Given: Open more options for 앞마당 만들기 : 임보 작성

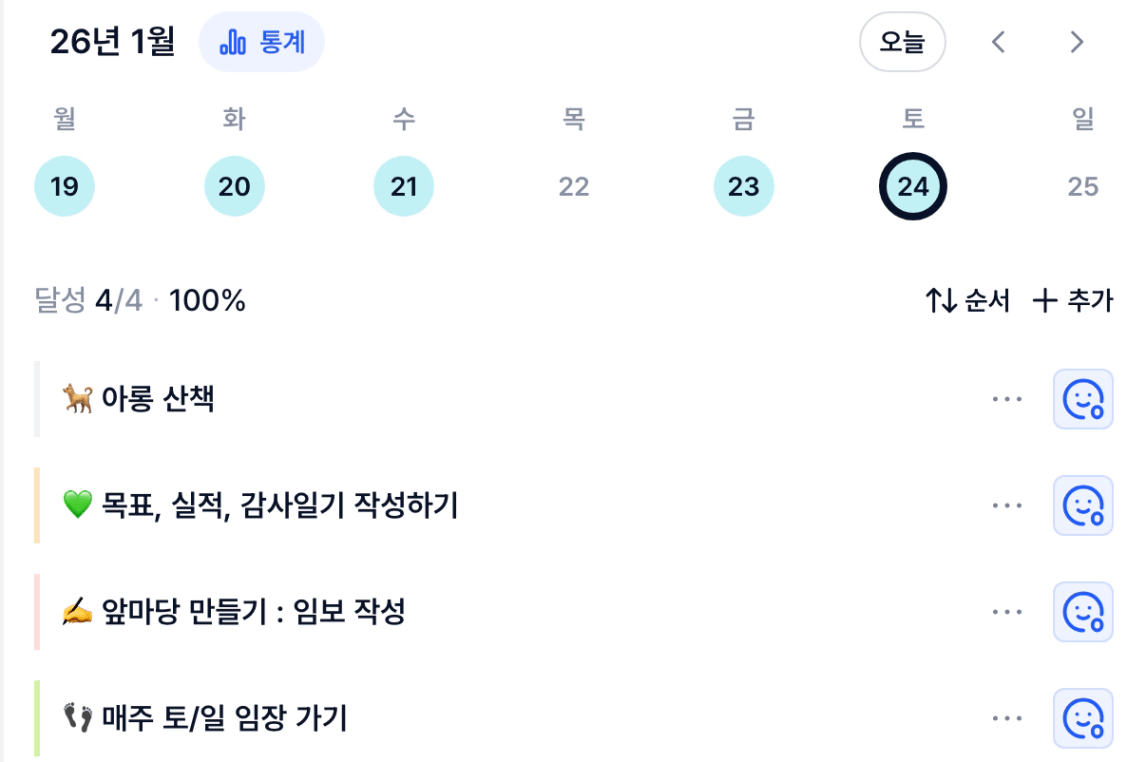Looking at the screenshot, I should pos(1007,612).
